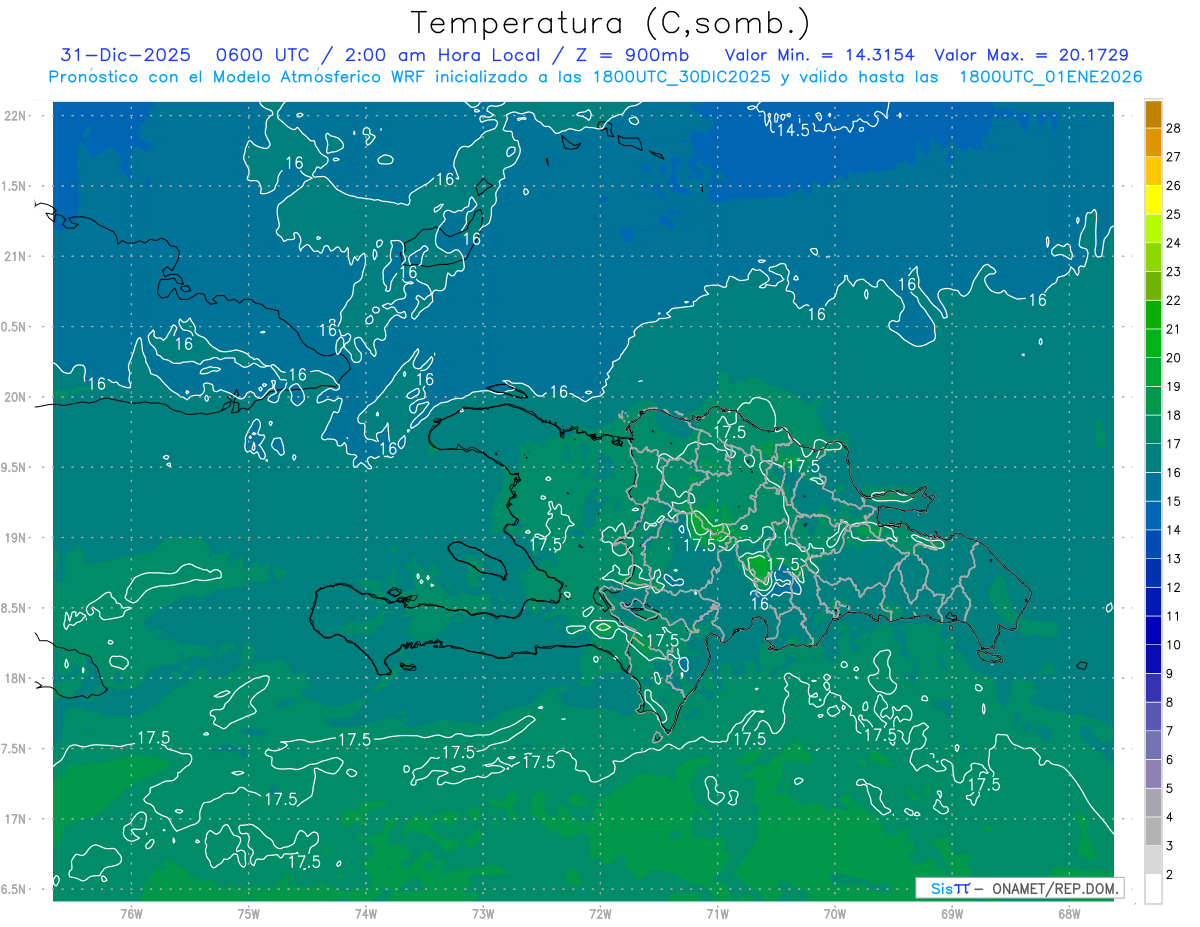The height and width of the screenshot is (927, 1200).
Task: Click the '73W' longitude axis label
Action: pos(483,914)
